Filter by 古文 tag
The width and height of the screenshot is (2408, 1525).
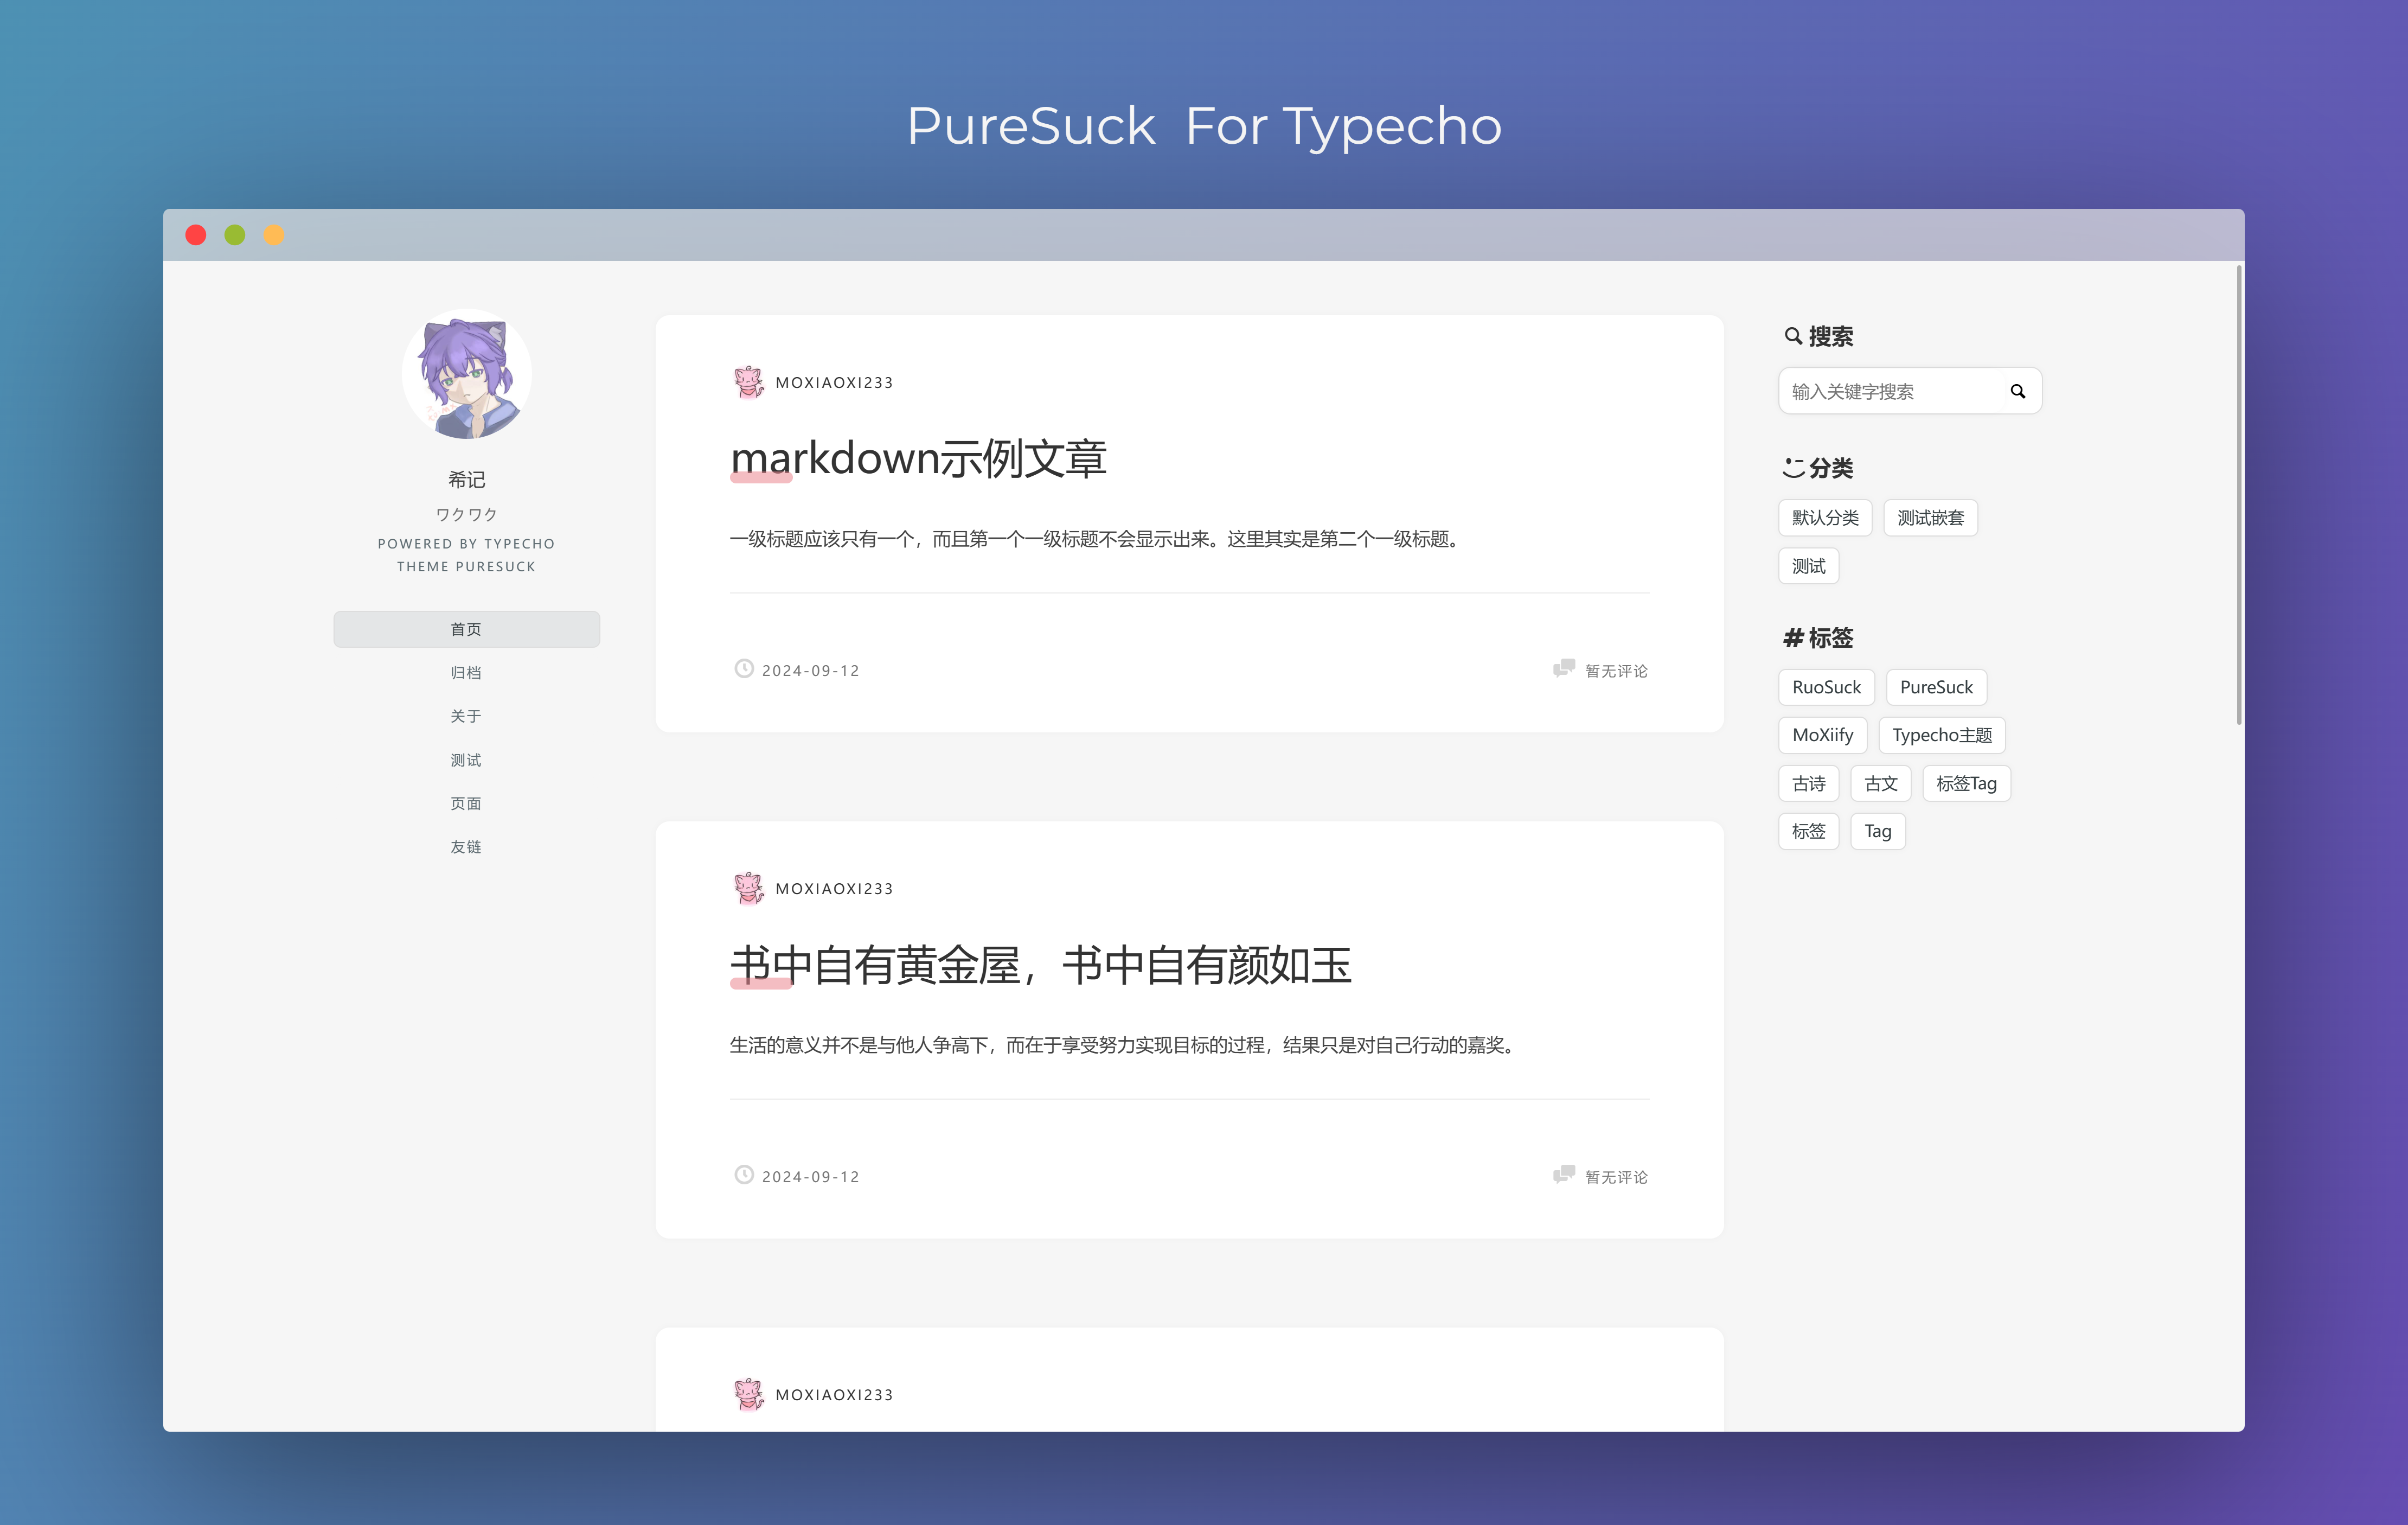point(1880,784)
